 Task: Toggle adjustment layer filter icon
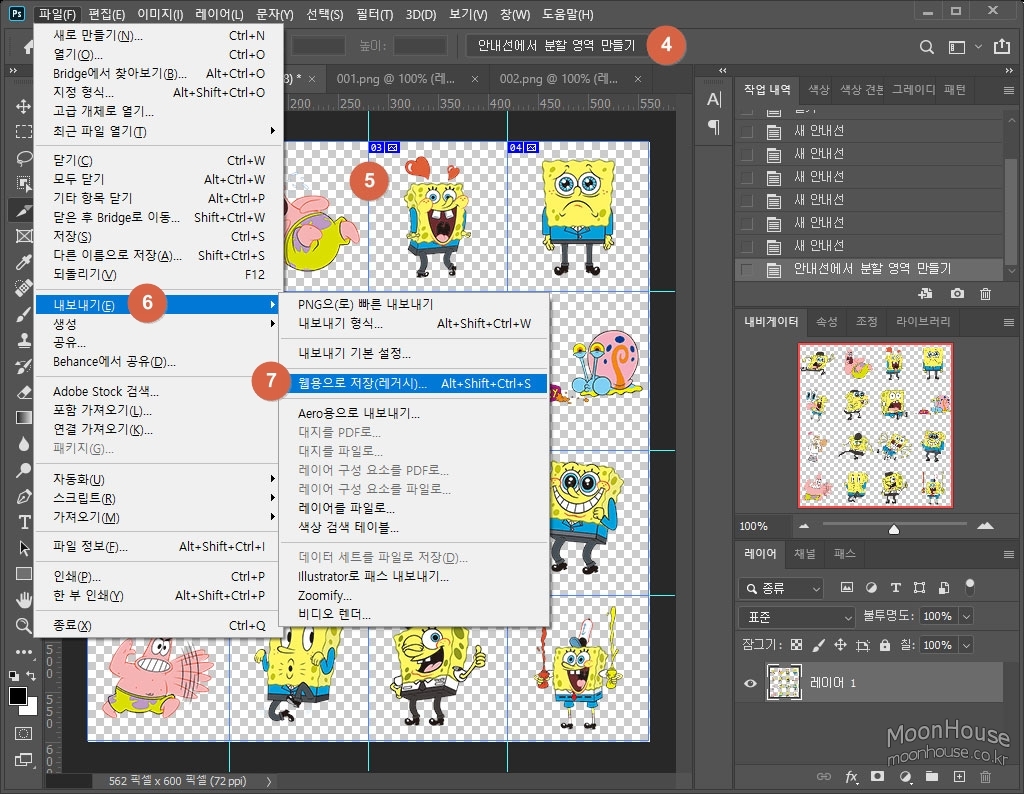point(871,588)
